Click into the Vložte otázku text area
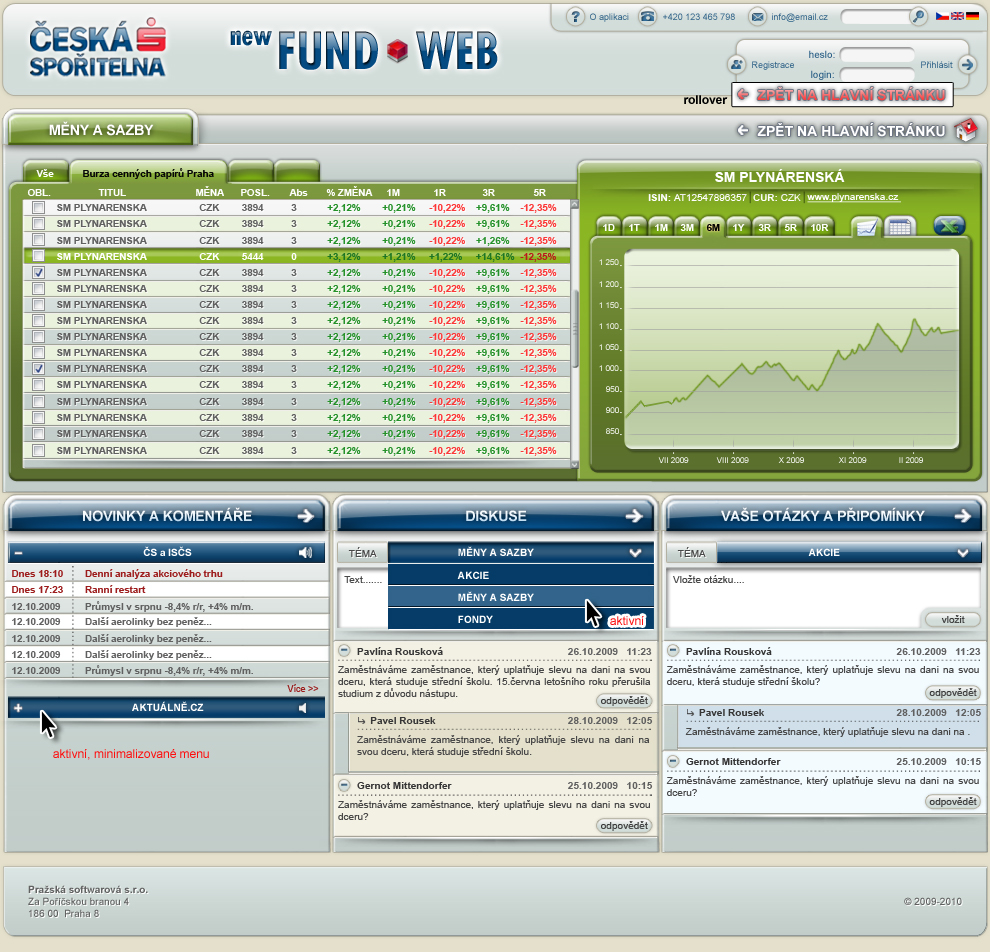The height and width of the screenshot is (952, 990). click(x=823, y=598)
